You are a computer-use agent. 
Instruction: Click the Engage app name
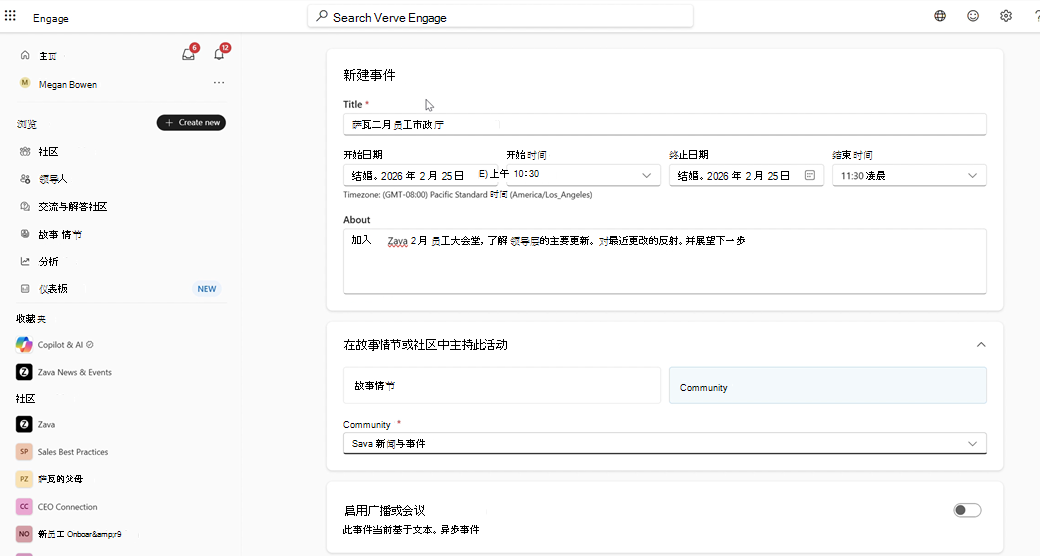point(51,18)
